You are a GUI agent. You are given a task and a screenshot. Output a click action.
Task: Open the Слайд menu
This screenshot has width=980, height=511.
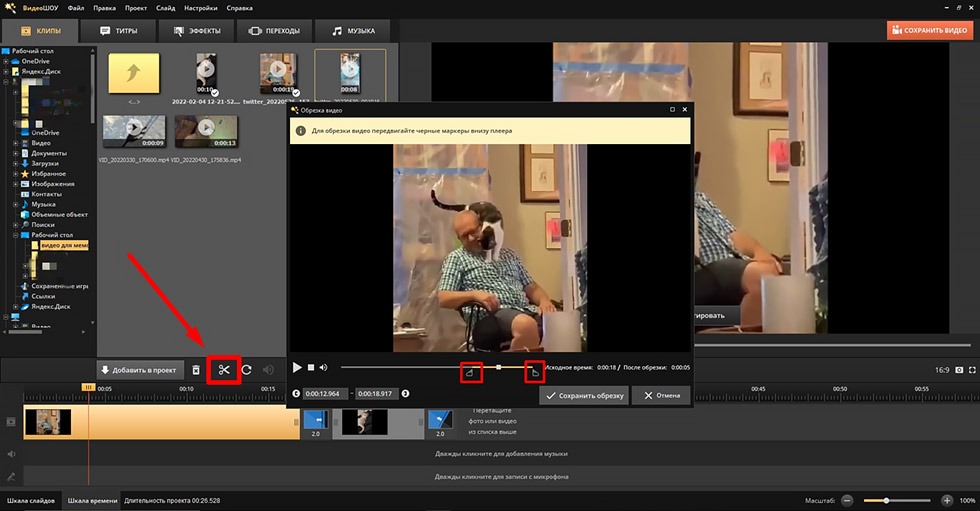coord(166,8)
